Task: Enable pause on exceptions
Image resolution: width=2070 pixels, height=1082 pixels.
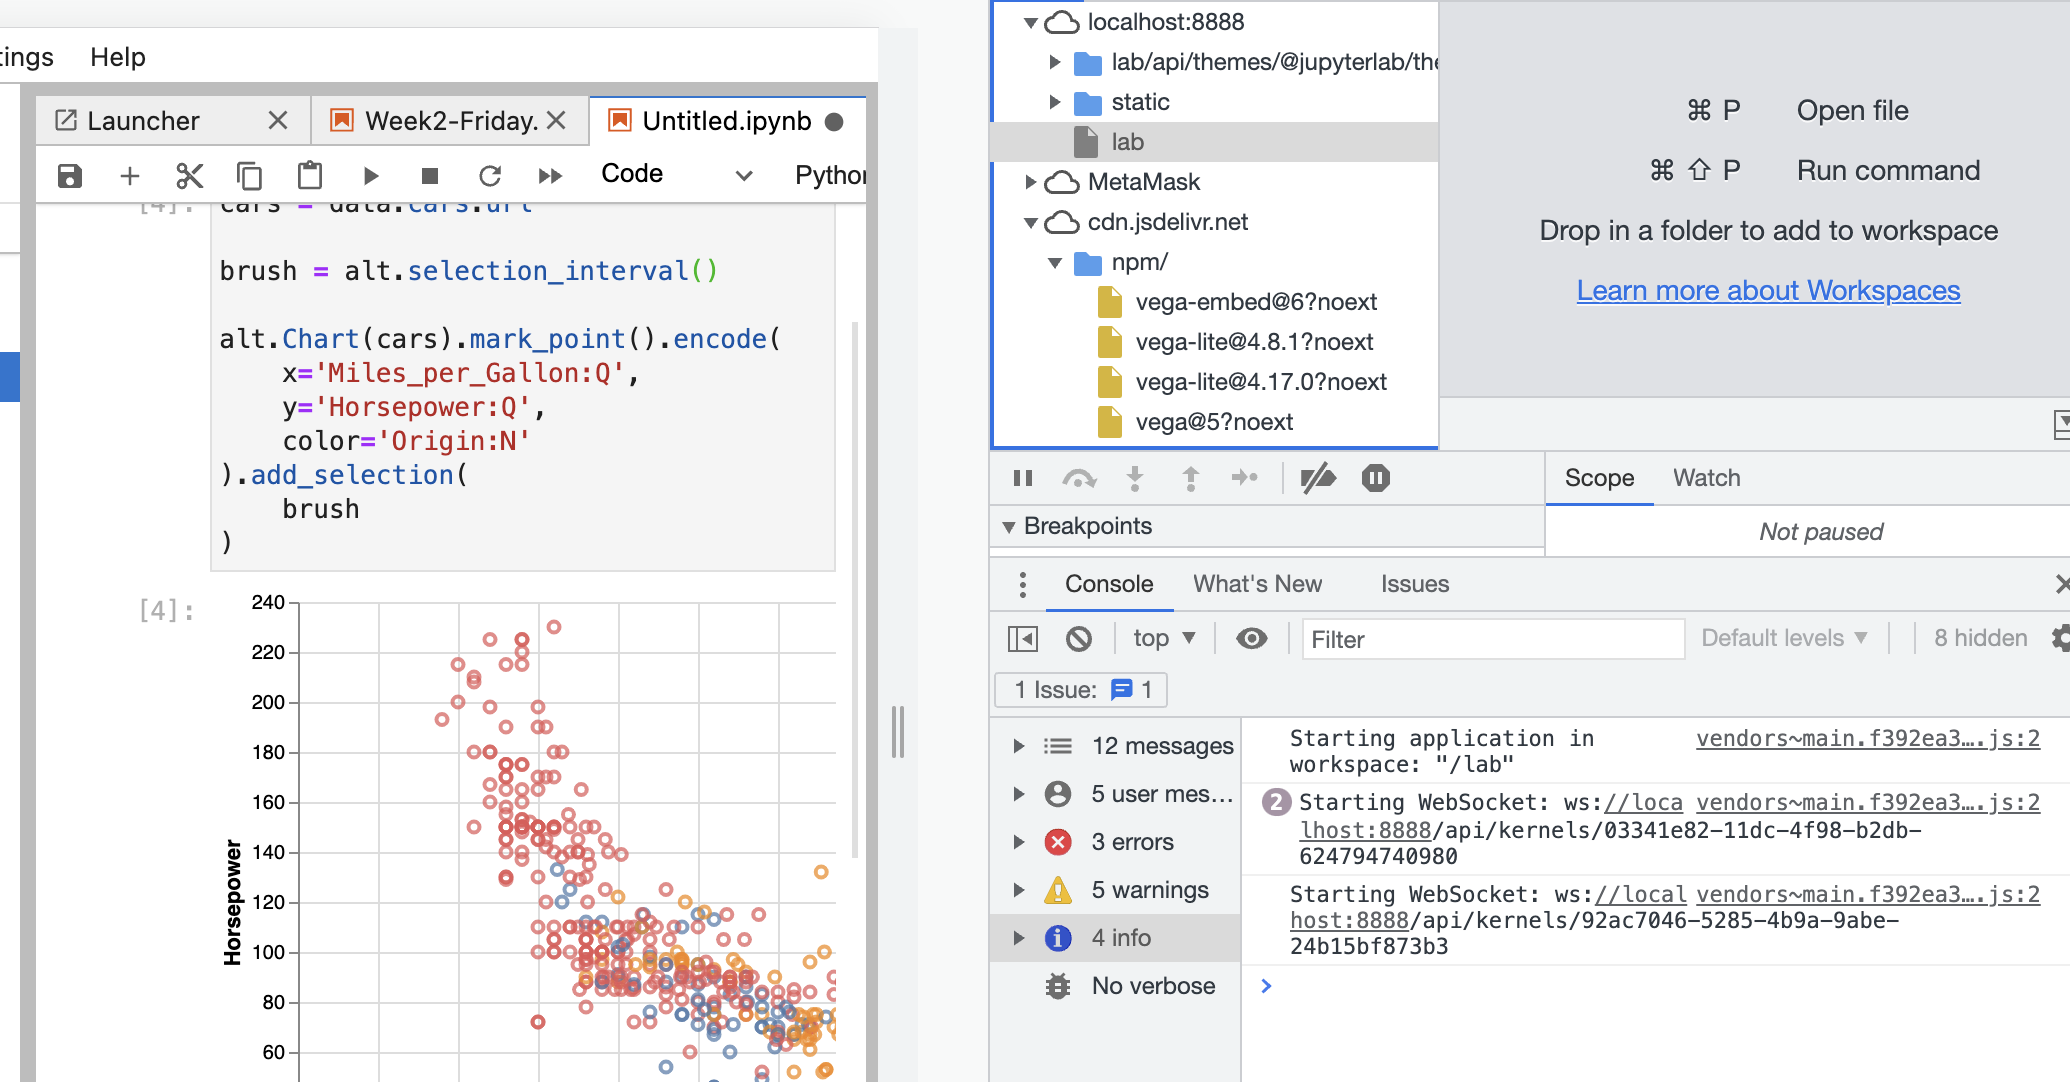Action: (x=1376, y=478)
